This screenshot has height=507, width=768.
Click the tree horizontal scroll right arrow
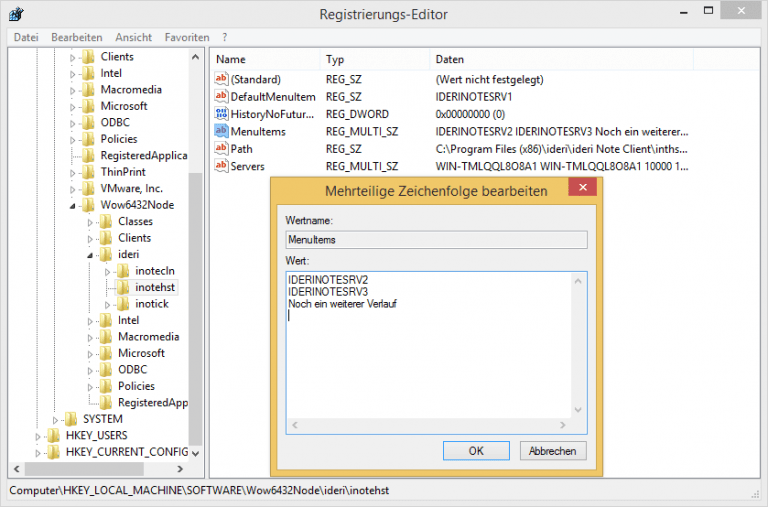(180, 469)
